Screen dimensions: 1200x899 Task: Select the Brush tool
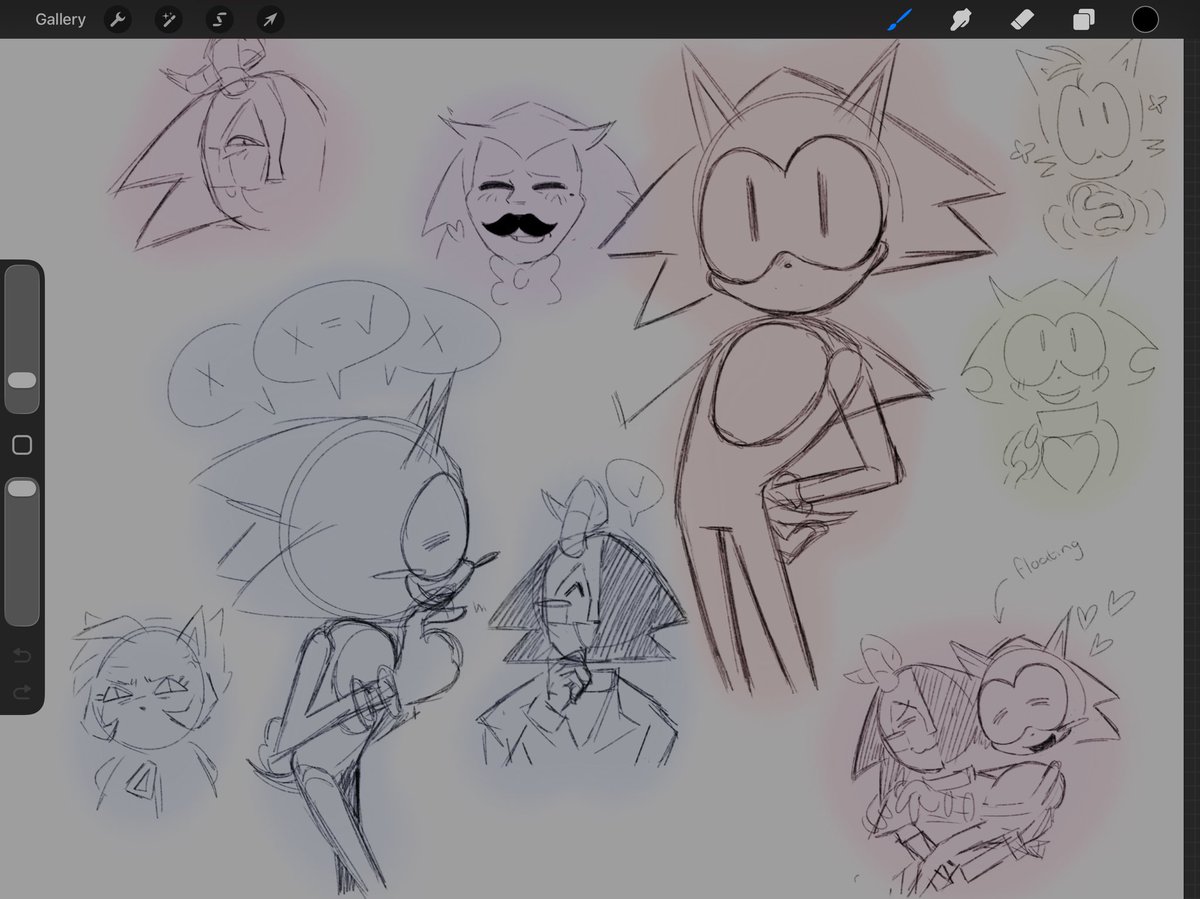(899, 19)
